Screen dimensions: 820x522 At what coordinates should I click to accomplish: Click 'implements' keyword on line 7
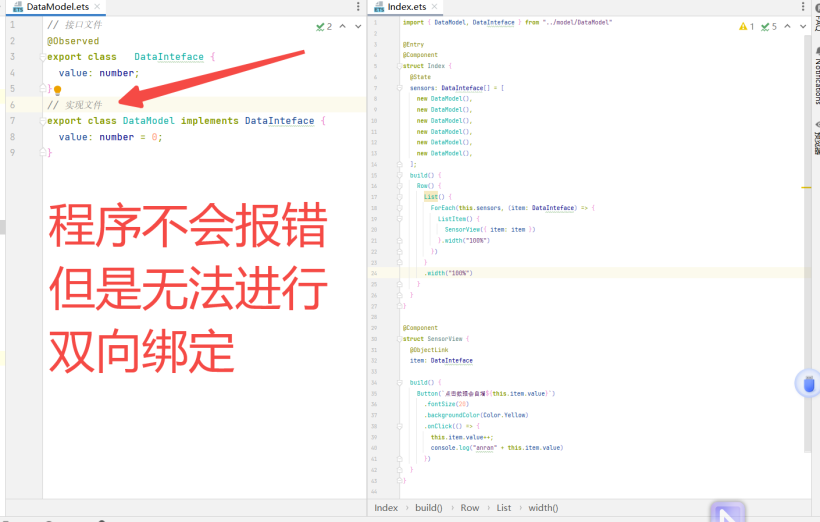coord(209,121)
